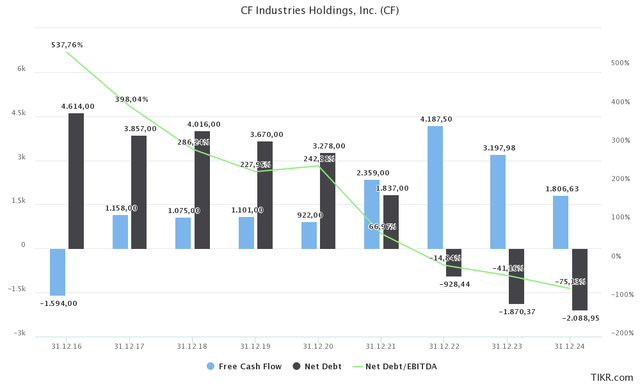The image size is (640, 384).
Task: Toggle the Net Debt legend item
Action: [x=317, y=366]
